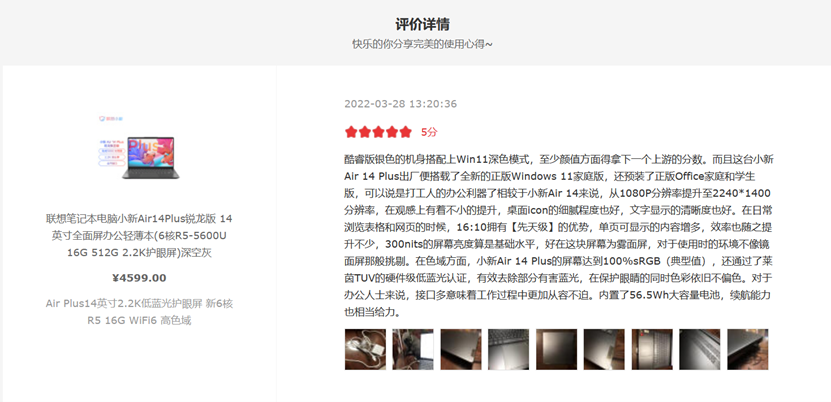View first review photo with white charger
The width and height of the screenshot is (831, 402).
[x=365, y=350]
